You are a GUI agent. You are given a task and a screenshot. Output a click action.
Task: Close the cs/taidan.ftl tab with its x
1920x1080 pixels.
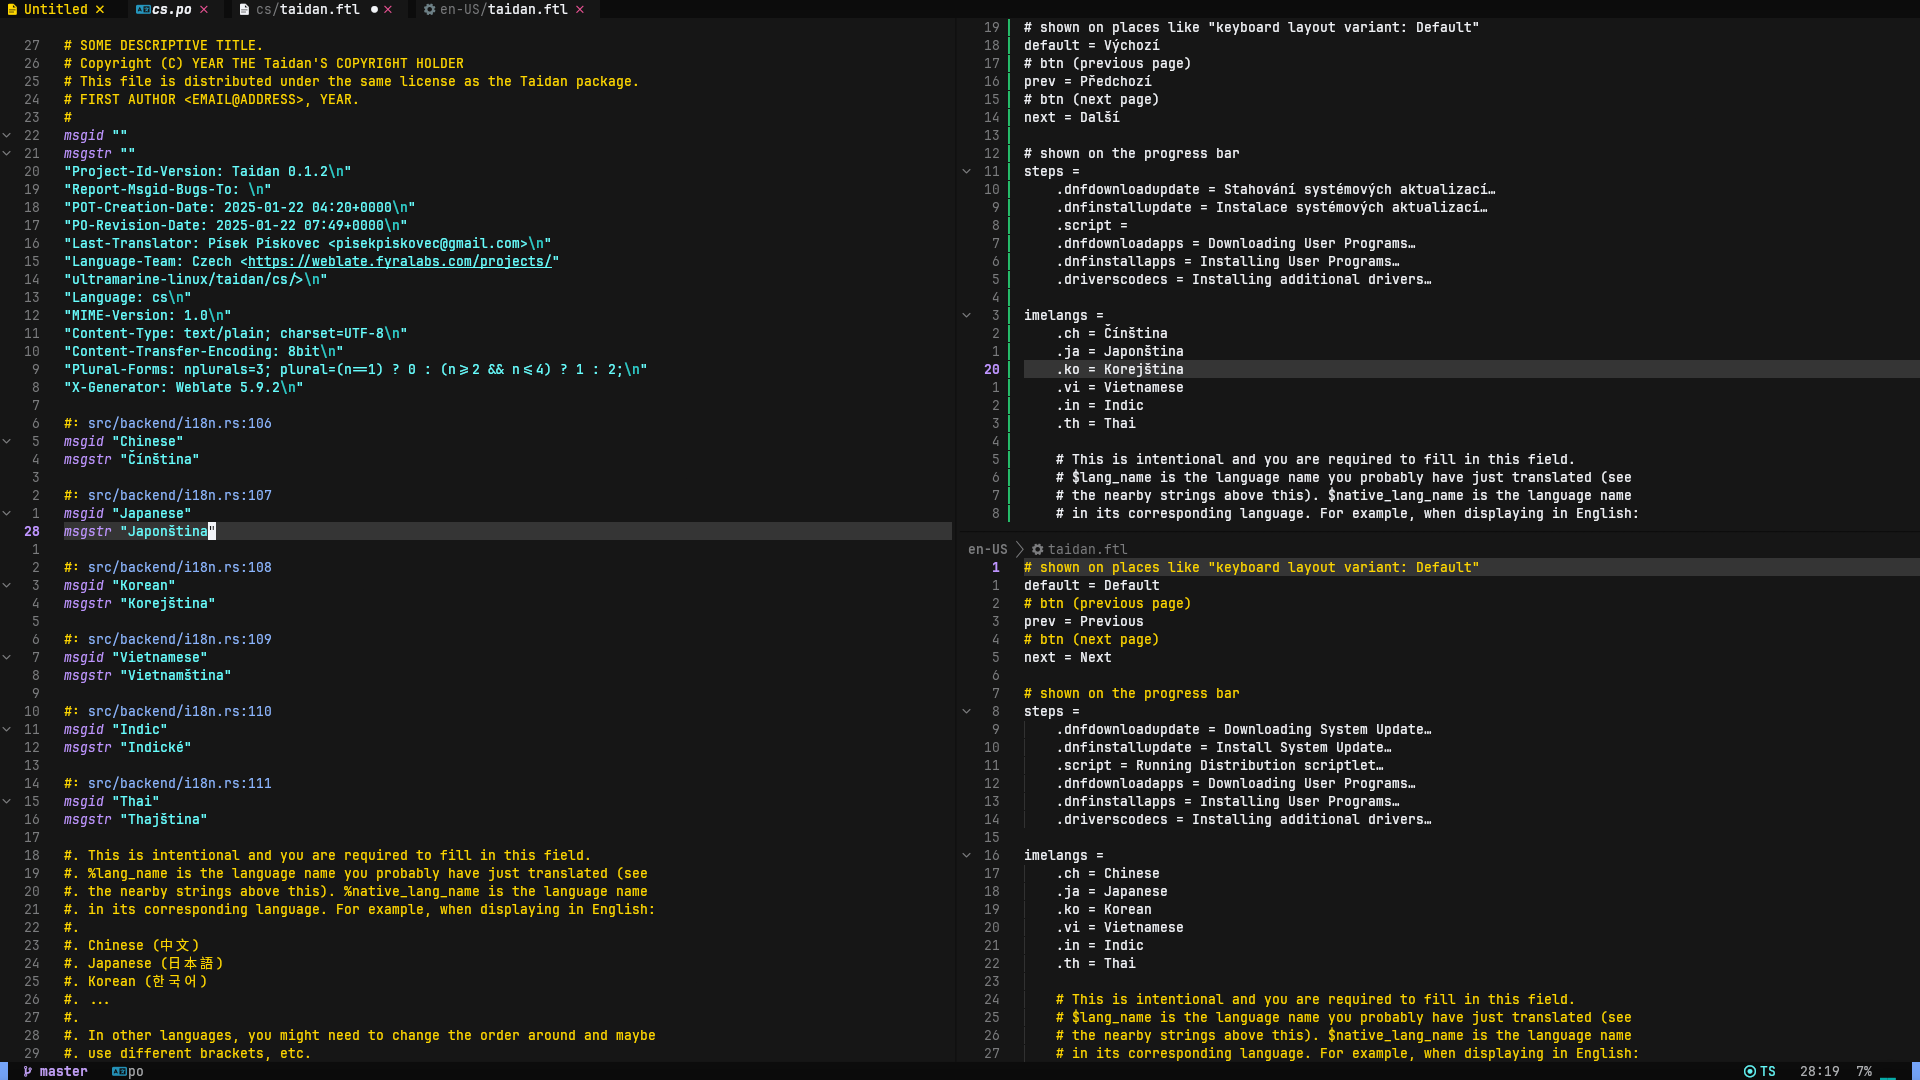388,9
